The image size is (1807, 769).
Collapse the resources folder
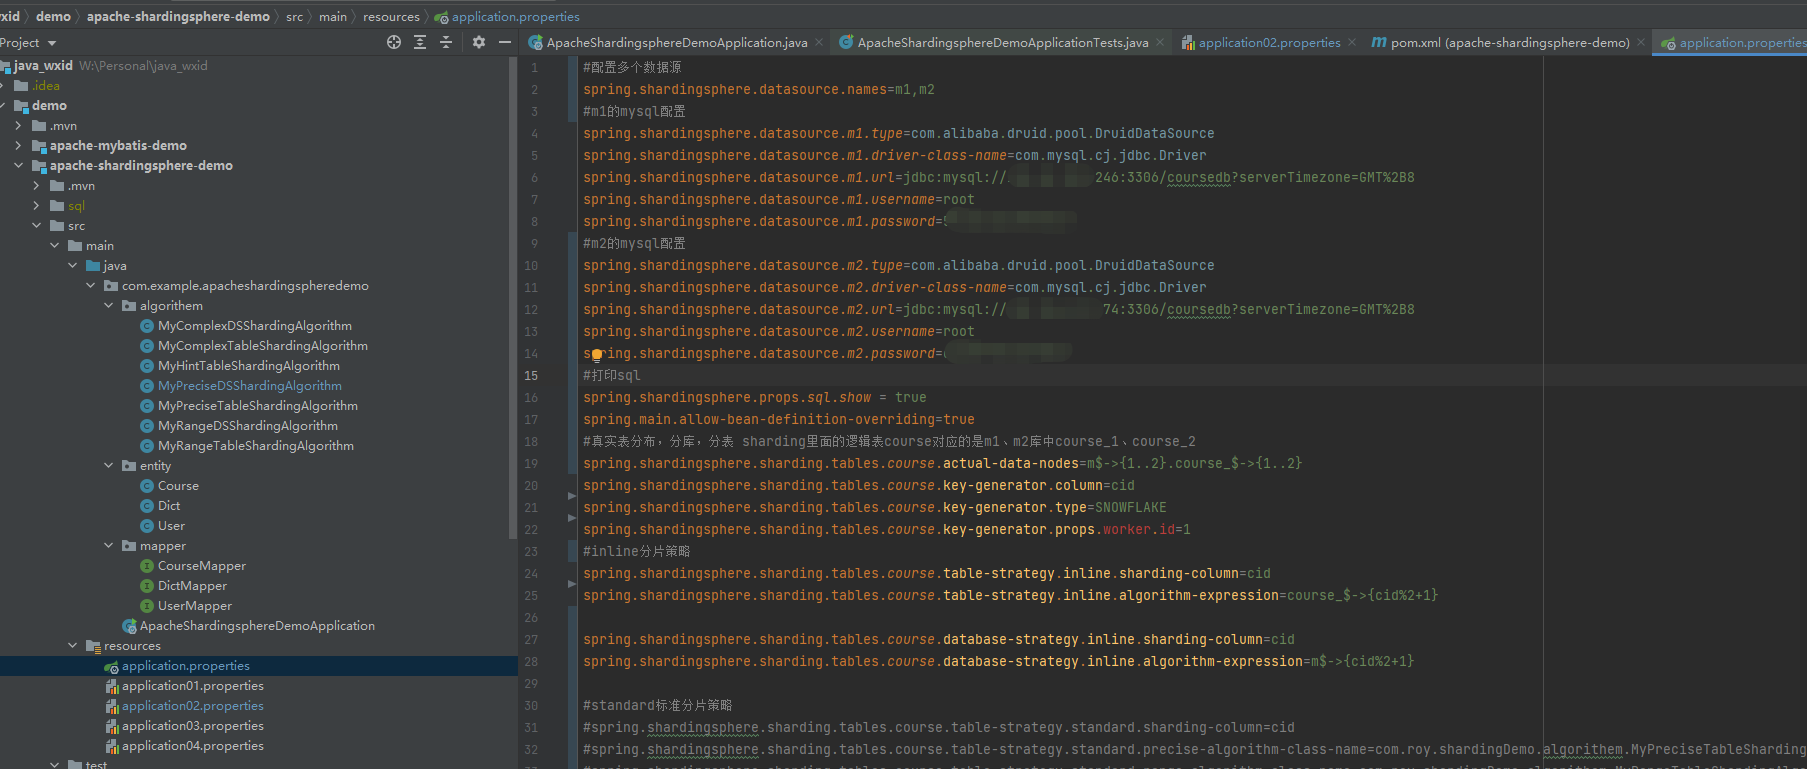click(x=72, y=646)
